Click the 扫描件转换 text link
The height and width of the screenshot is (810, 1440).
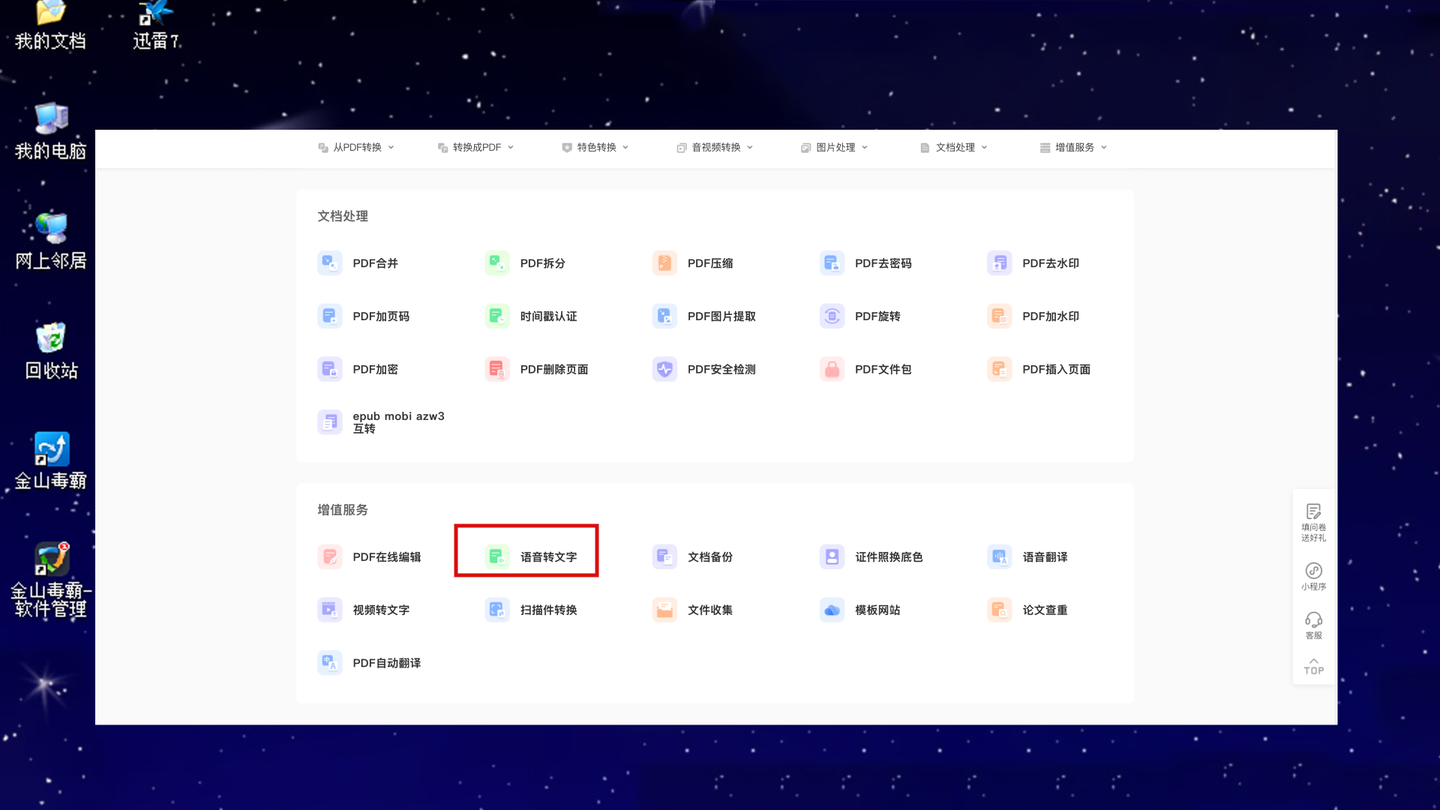(x=549, y=610)
